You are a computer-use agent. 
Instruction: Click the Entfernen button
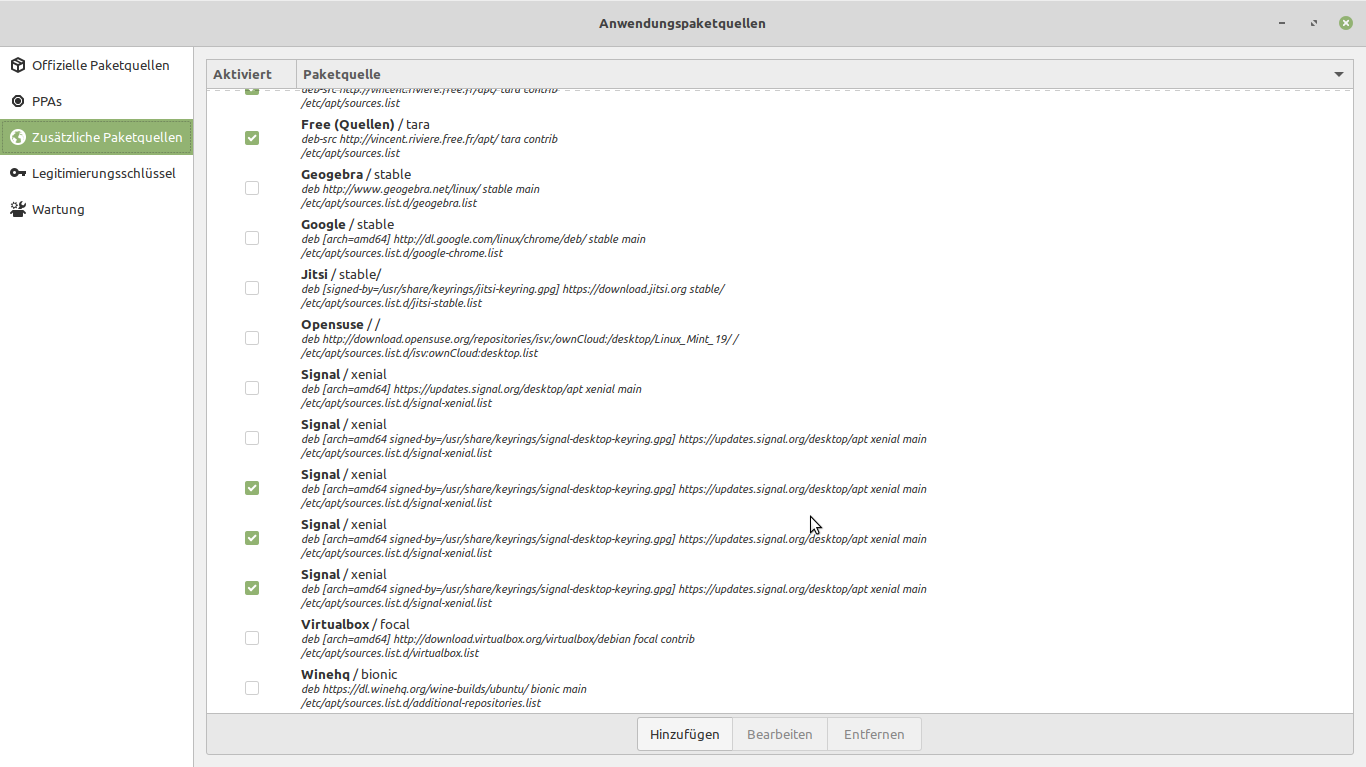click(x=874, y=734)
